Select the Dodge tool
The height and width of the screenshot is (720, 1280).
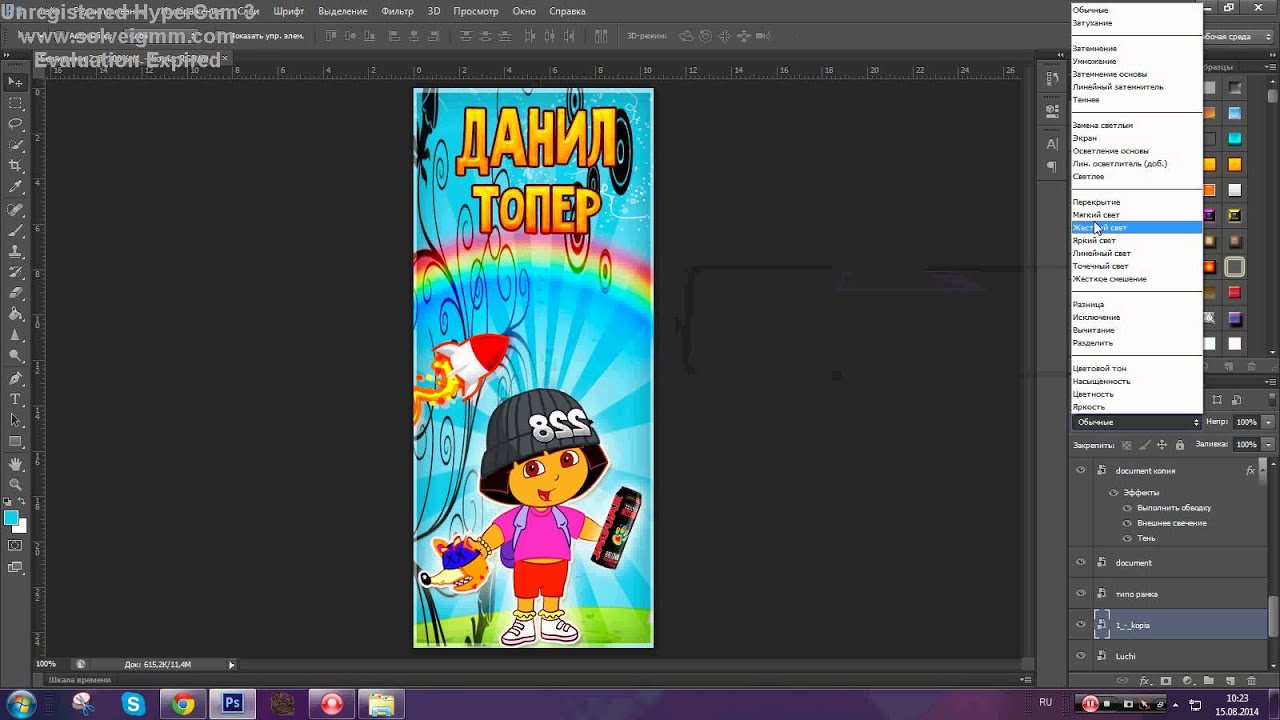click(15, 356)
